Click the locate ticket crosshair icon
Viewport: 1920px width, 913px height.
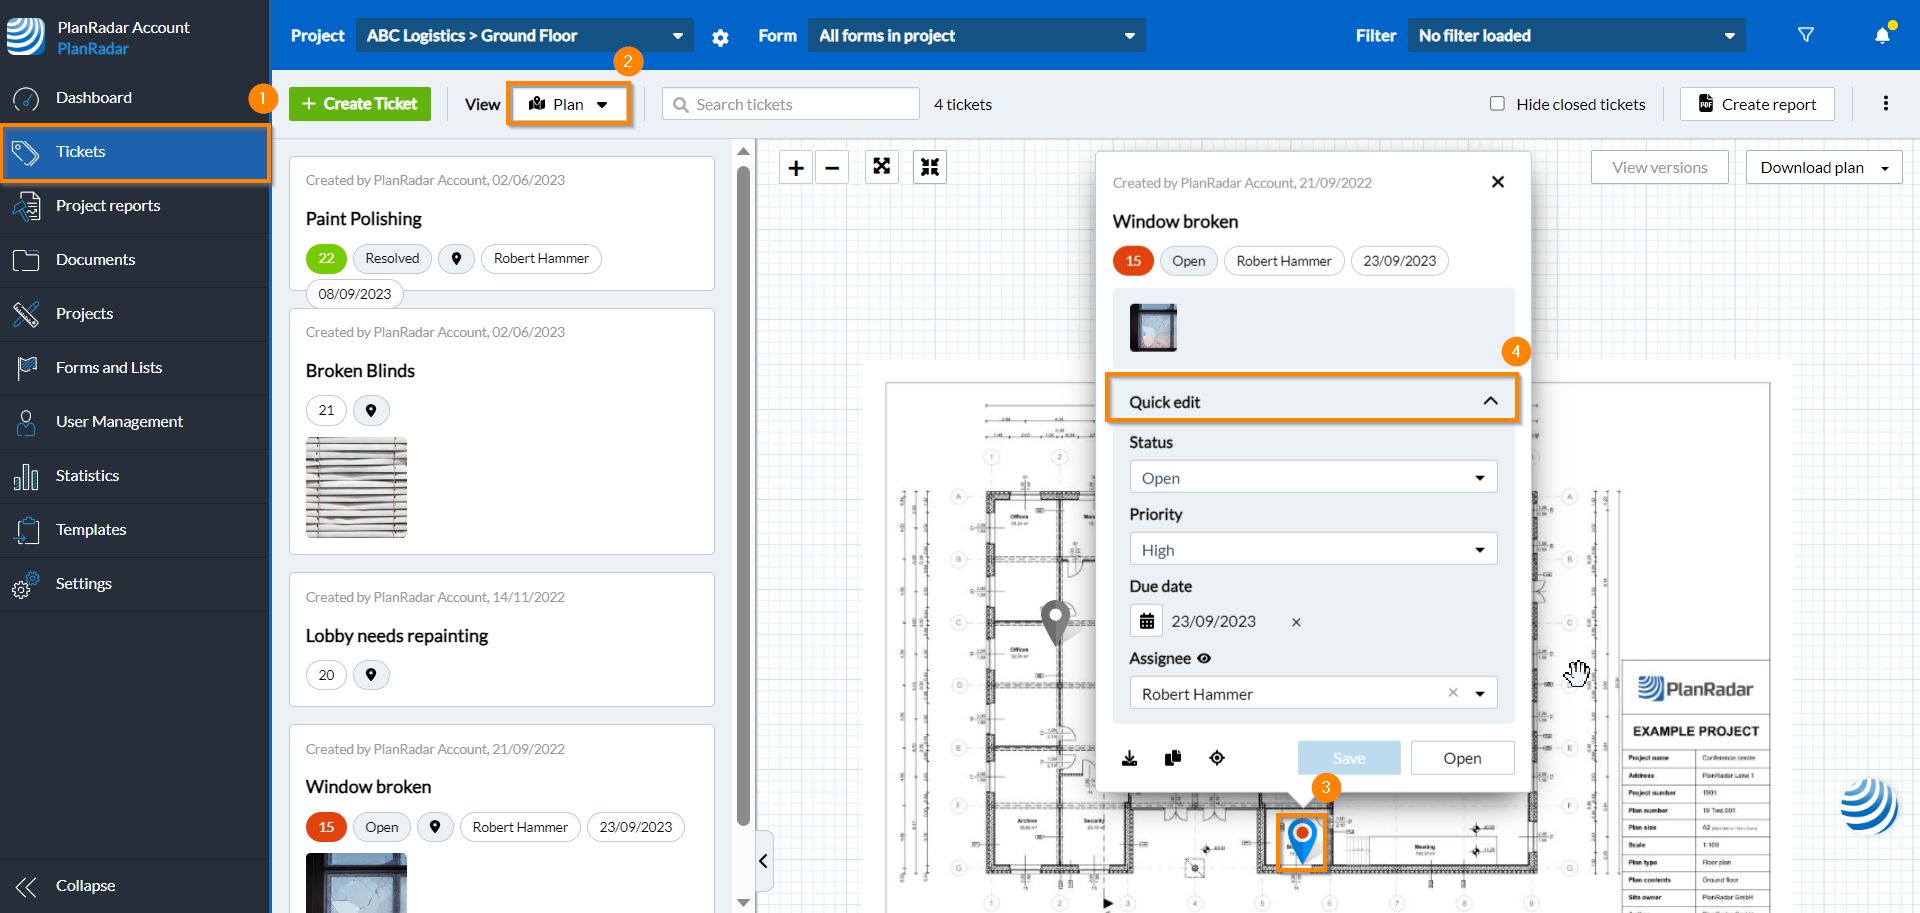coord(1217,758)
